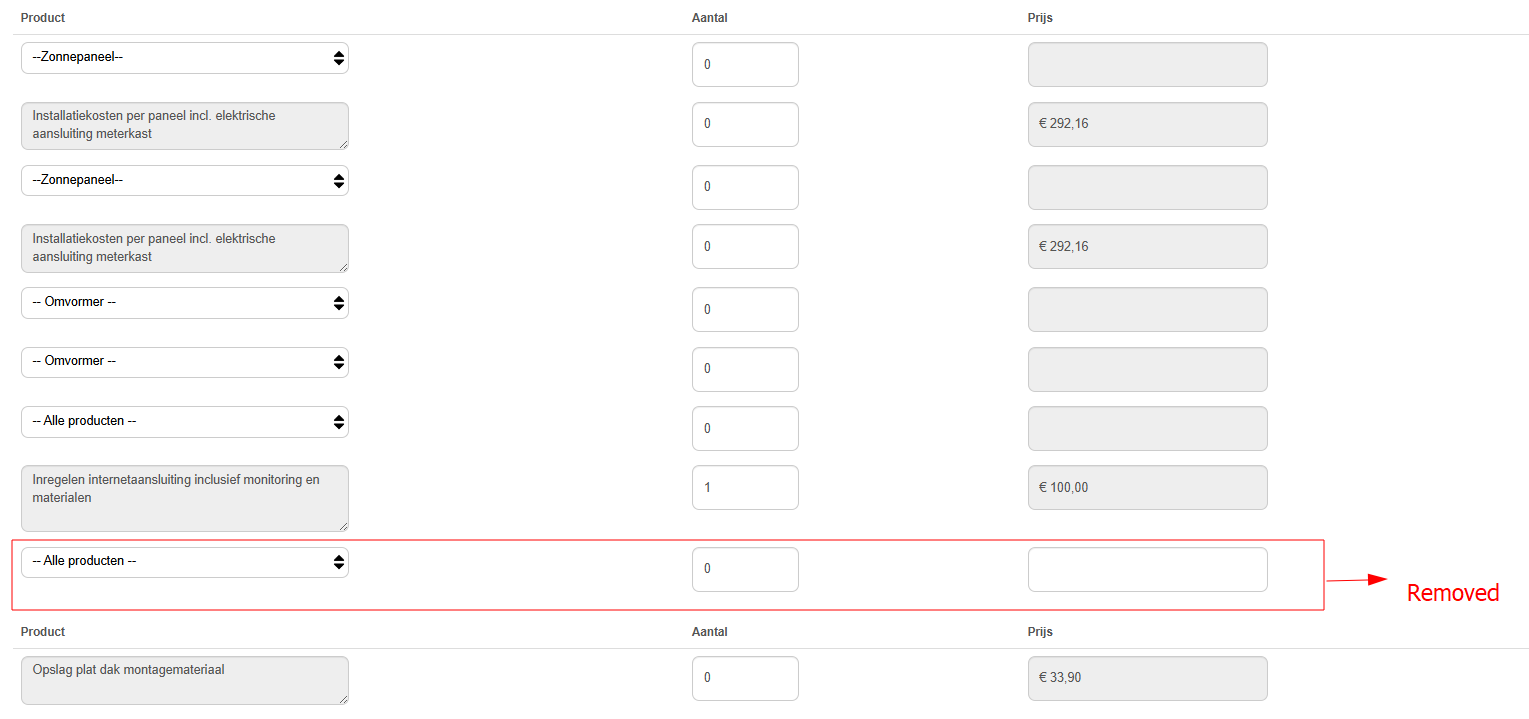
Task: Click the Inregelen internetaansluiting description textbox
Action: point(184,498)
